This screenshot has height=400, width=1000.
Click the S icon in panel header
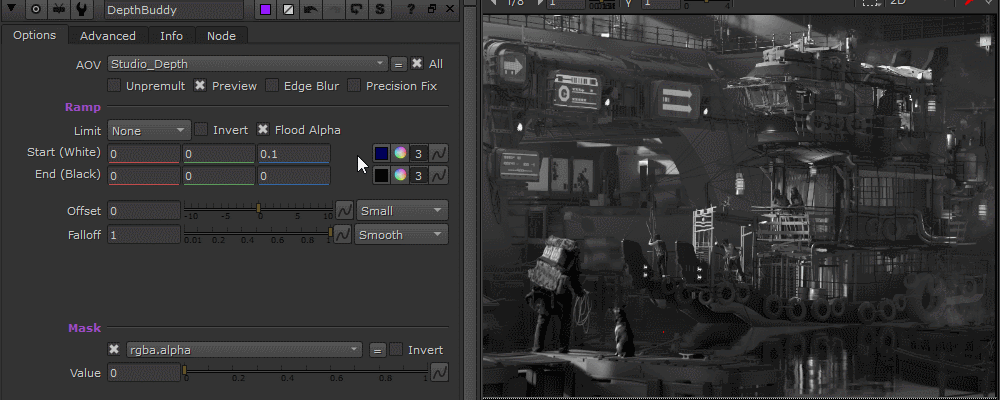381,10
